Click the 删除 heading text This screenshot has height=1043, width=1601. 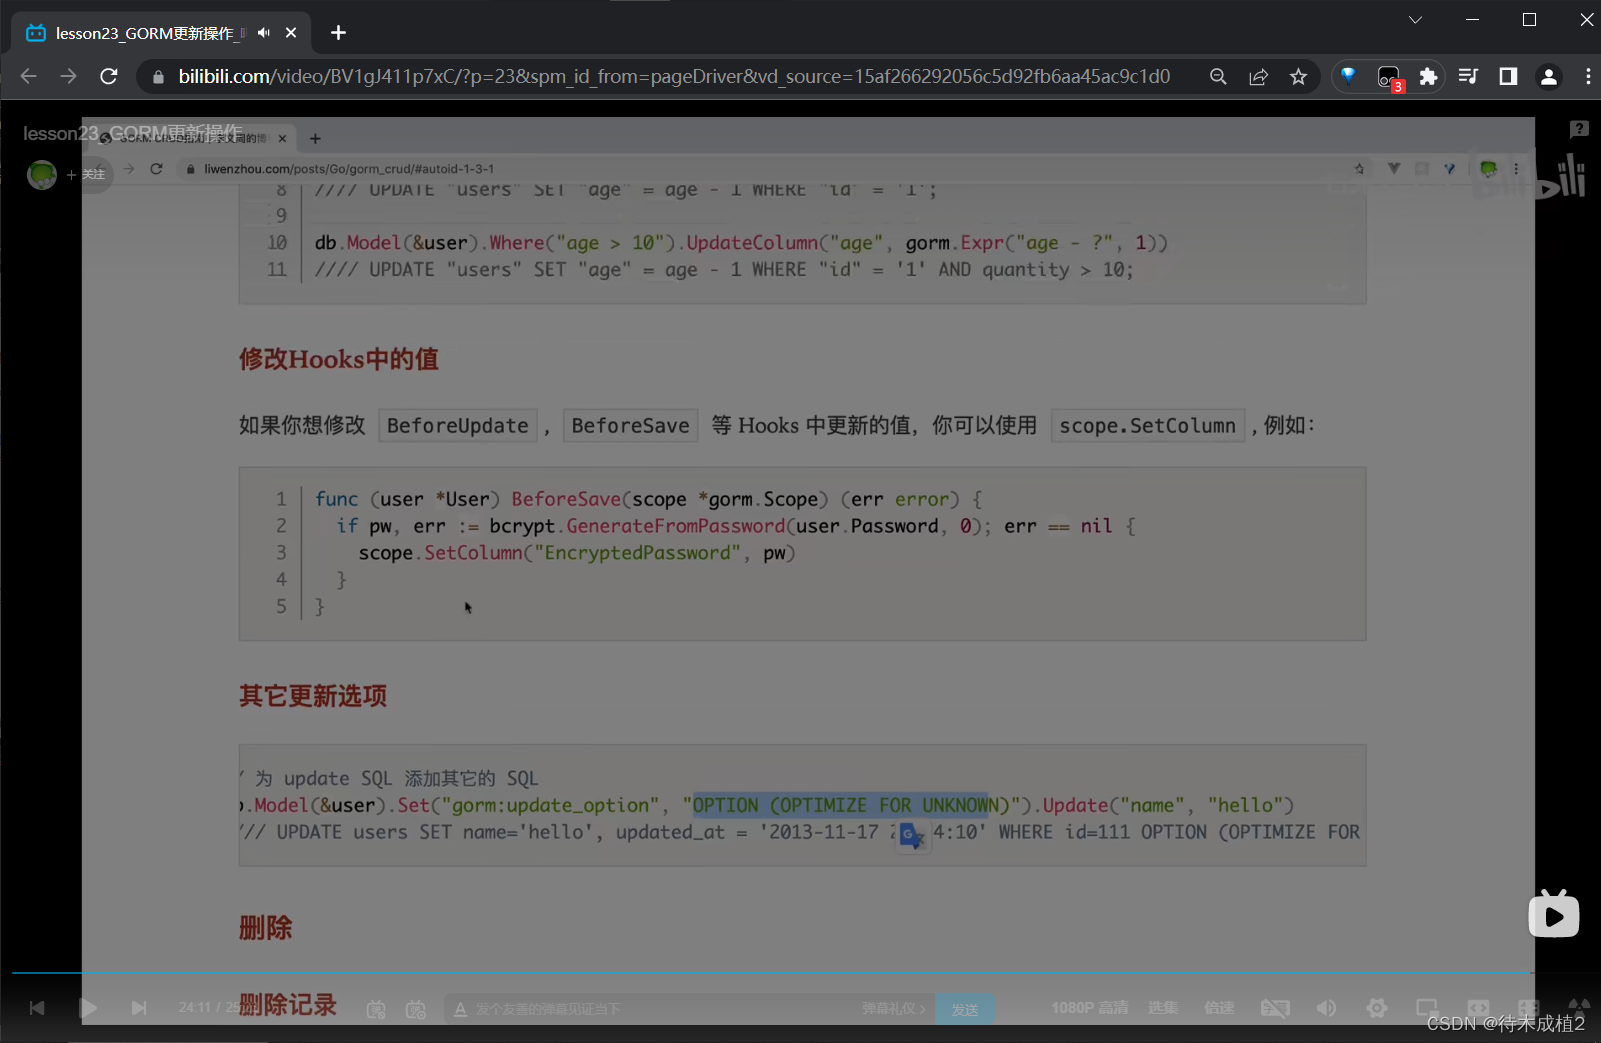pyautogui.click(x=265, y=928)
